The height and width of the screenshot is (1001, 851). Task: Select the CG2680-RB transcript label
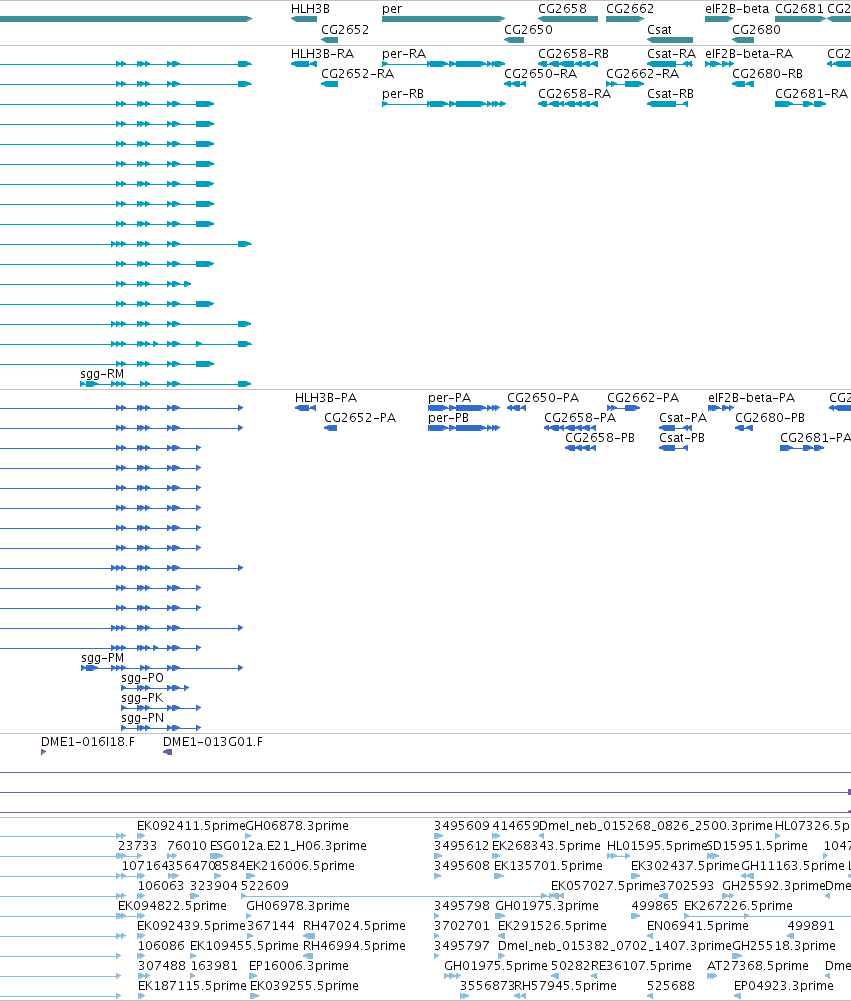pos(767,74)
